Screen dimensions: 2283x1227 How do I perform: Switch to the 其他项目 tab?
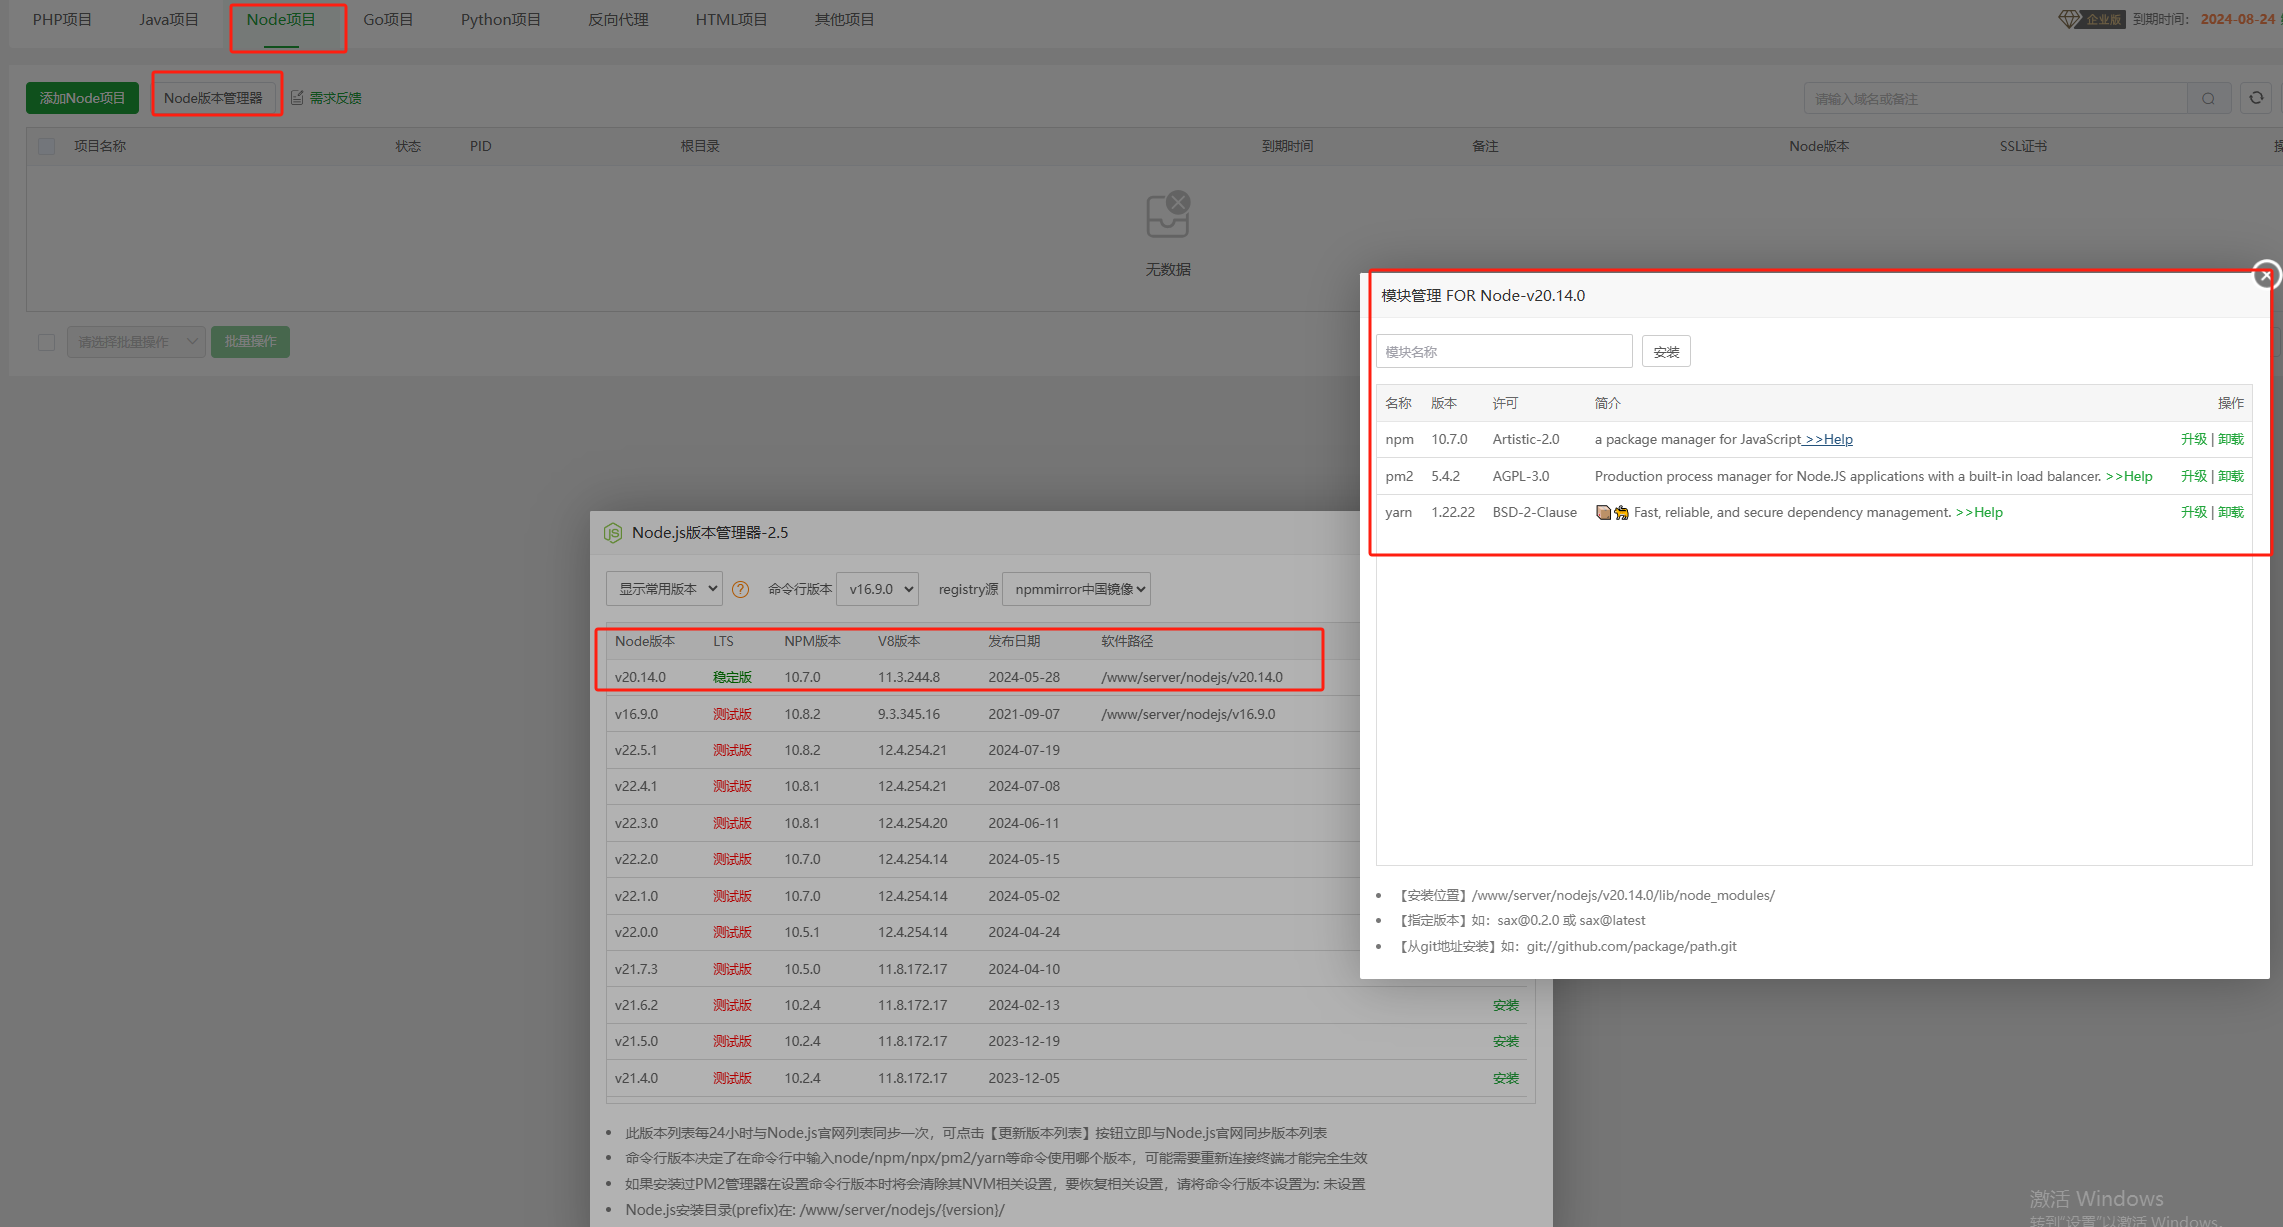click(x=844, y=20)
